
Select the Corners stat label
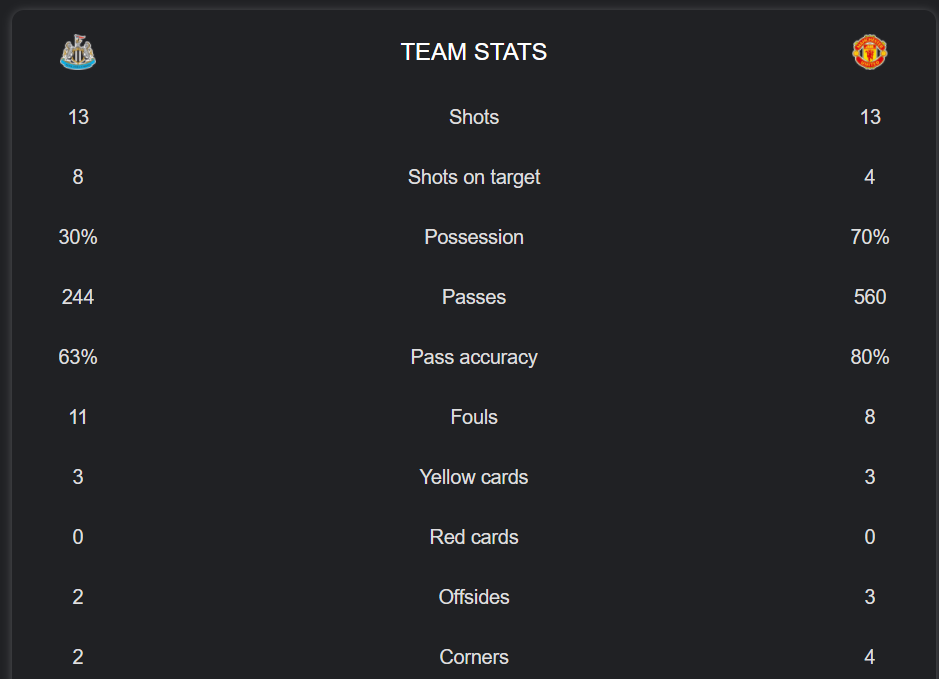474,657
